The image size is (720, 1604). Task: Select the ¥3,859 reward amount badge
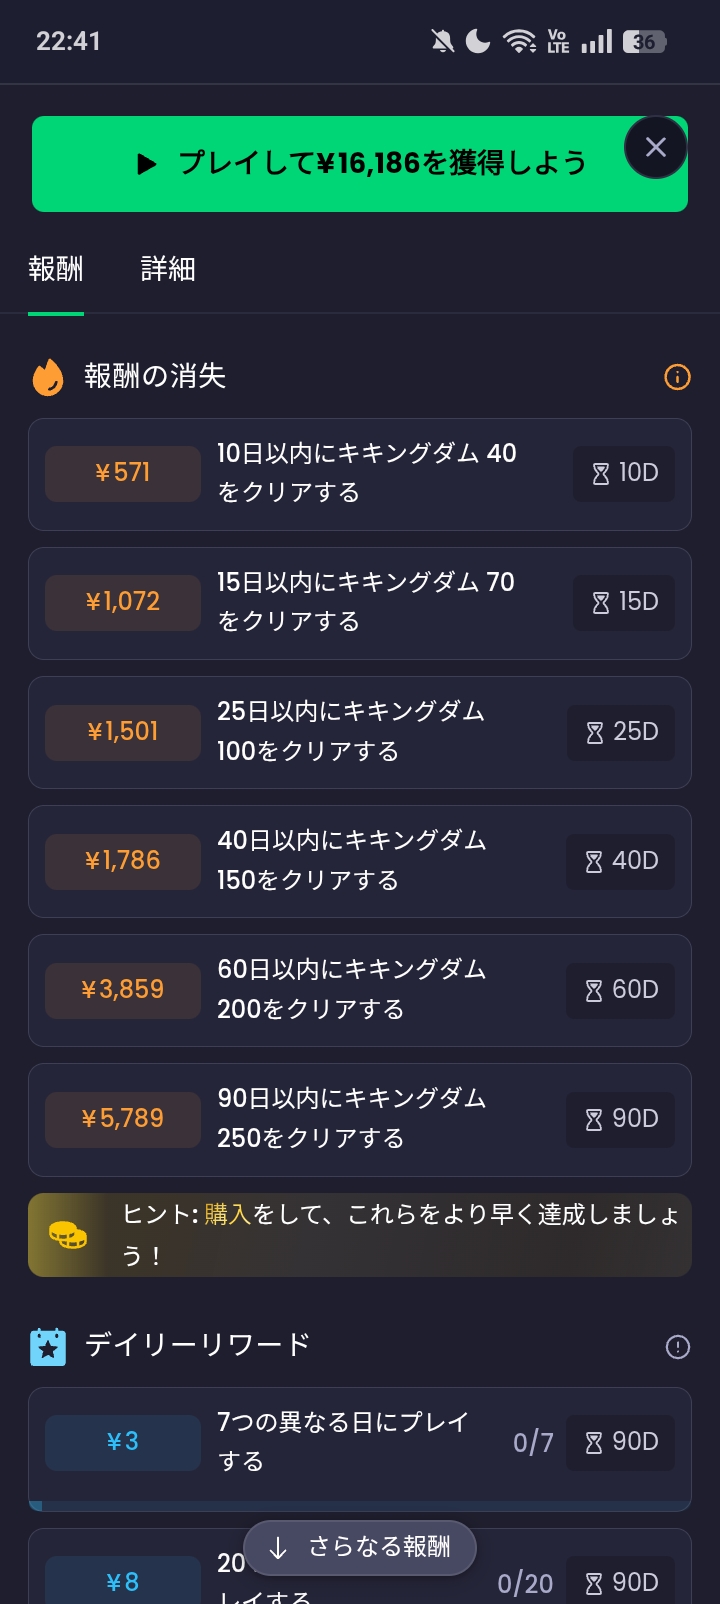pyautogui.click(x=123, y=990)
